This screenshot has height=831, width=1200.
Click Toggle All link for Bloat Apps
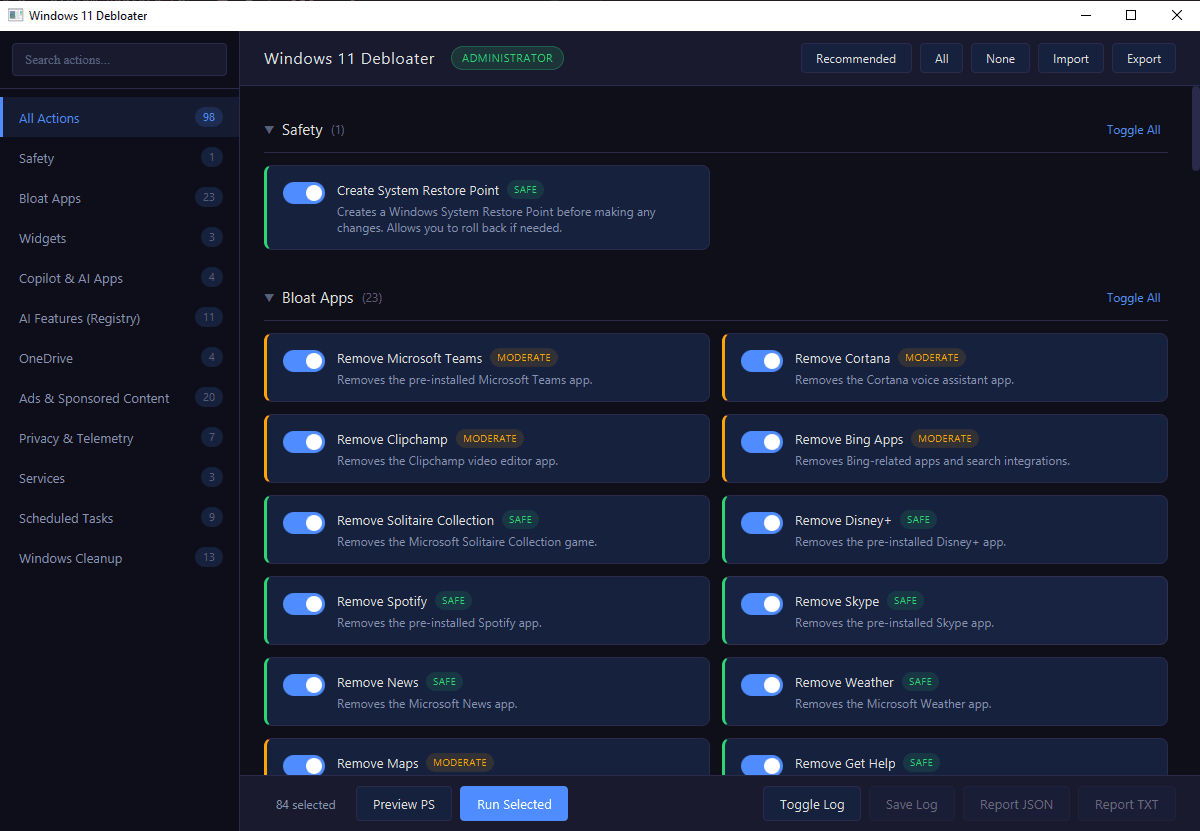click(x=1133, y=298)
